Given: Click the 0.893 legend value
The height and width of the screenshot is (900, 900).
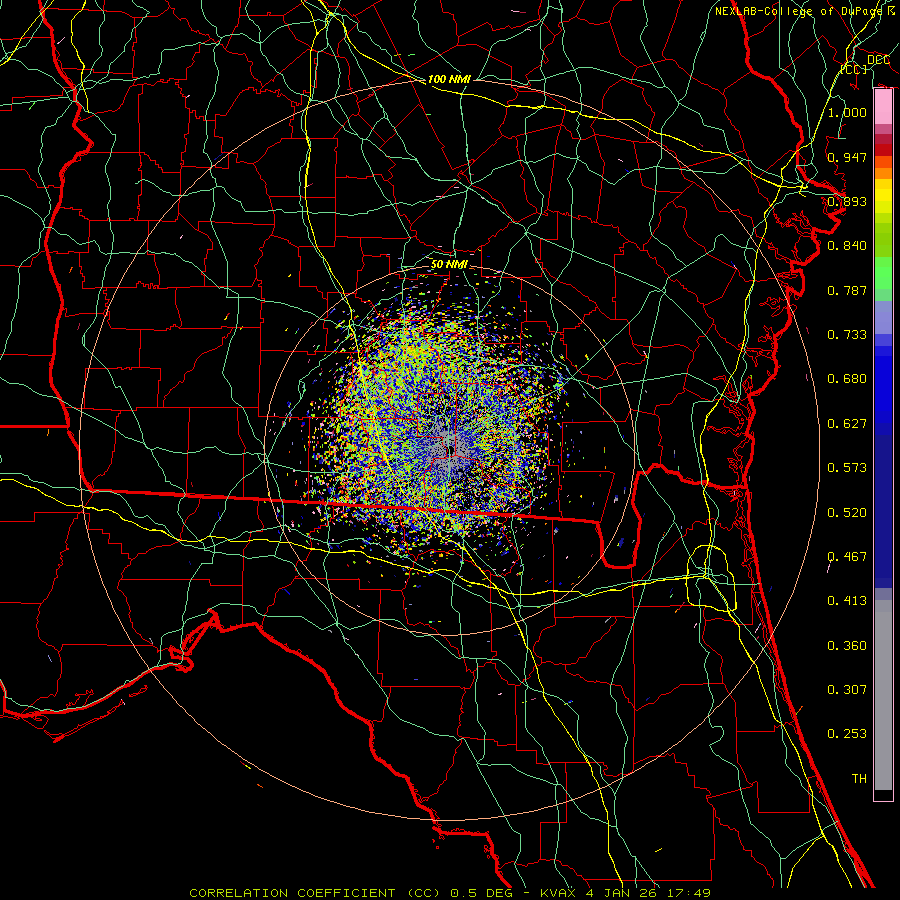Looking at the screenshot, I should click(847, 201).
